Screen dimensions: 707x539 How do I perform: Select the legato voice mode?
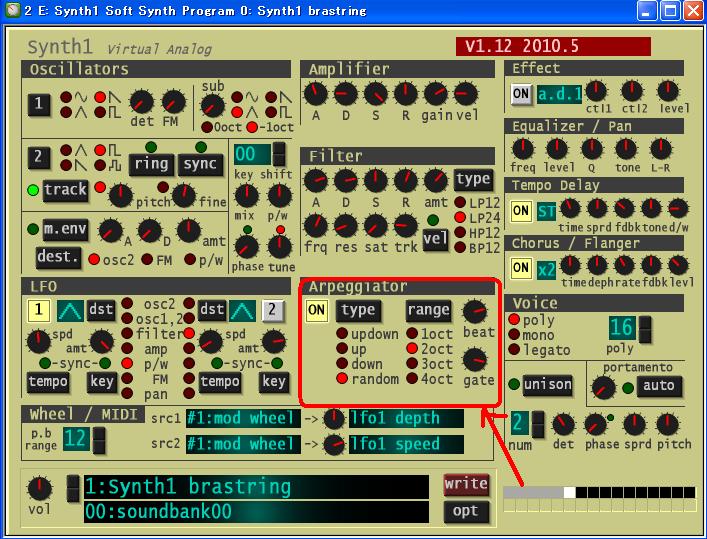pyautogui.click(x=514, y=350)
